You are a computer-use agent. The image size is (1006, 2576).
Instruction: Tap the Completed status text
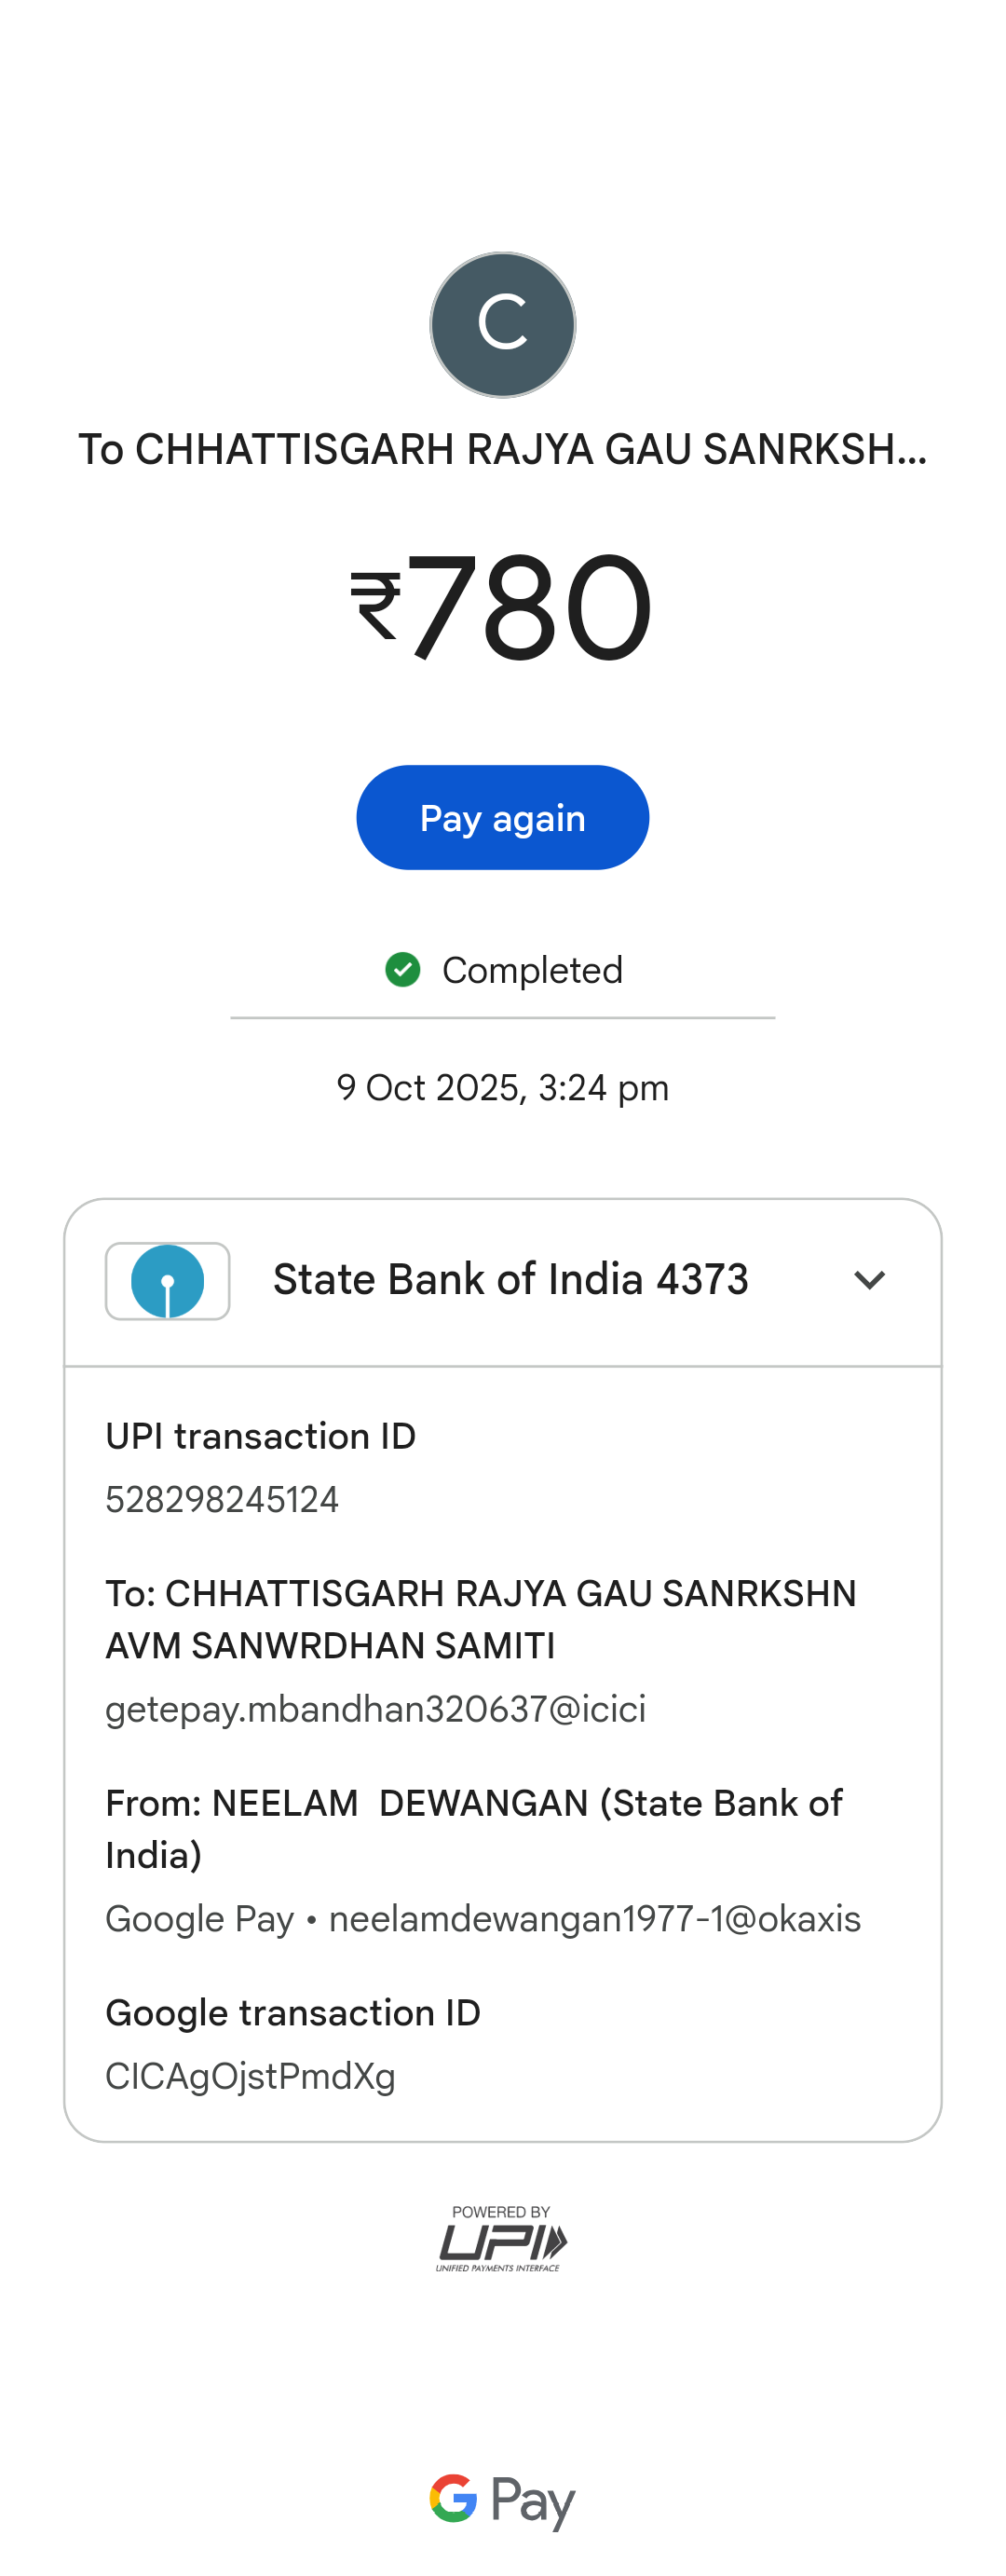click(532, 970)
